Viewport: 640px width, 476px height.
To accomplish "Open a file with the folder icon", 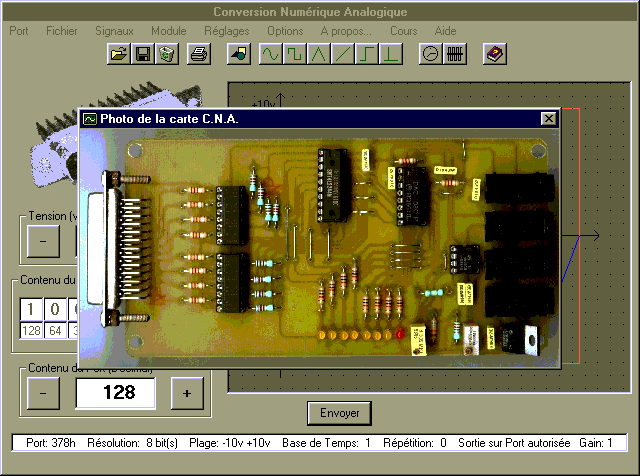I will [x=118, y=54].
